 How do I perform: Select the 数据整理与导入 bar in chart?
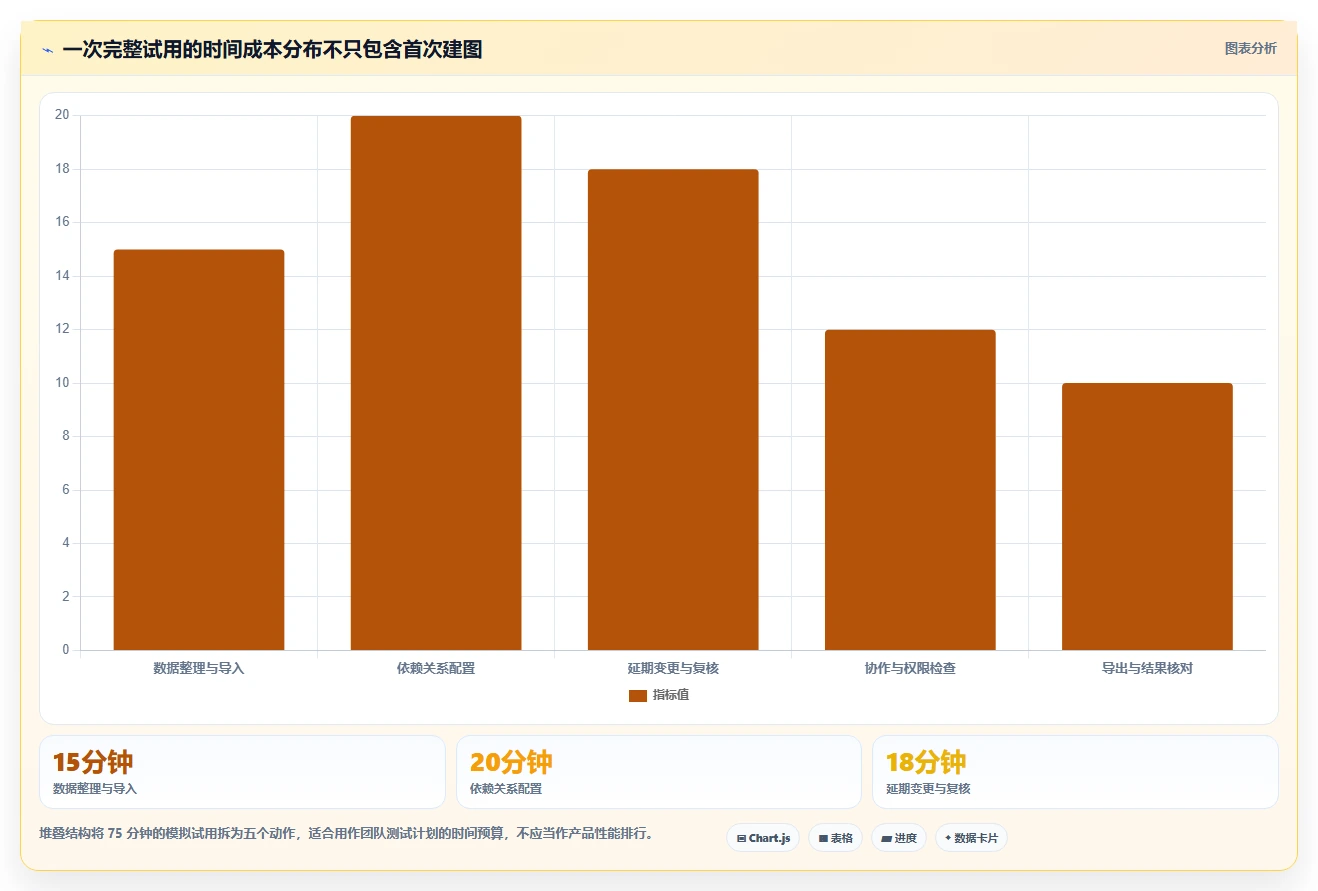tap(199, 450)
